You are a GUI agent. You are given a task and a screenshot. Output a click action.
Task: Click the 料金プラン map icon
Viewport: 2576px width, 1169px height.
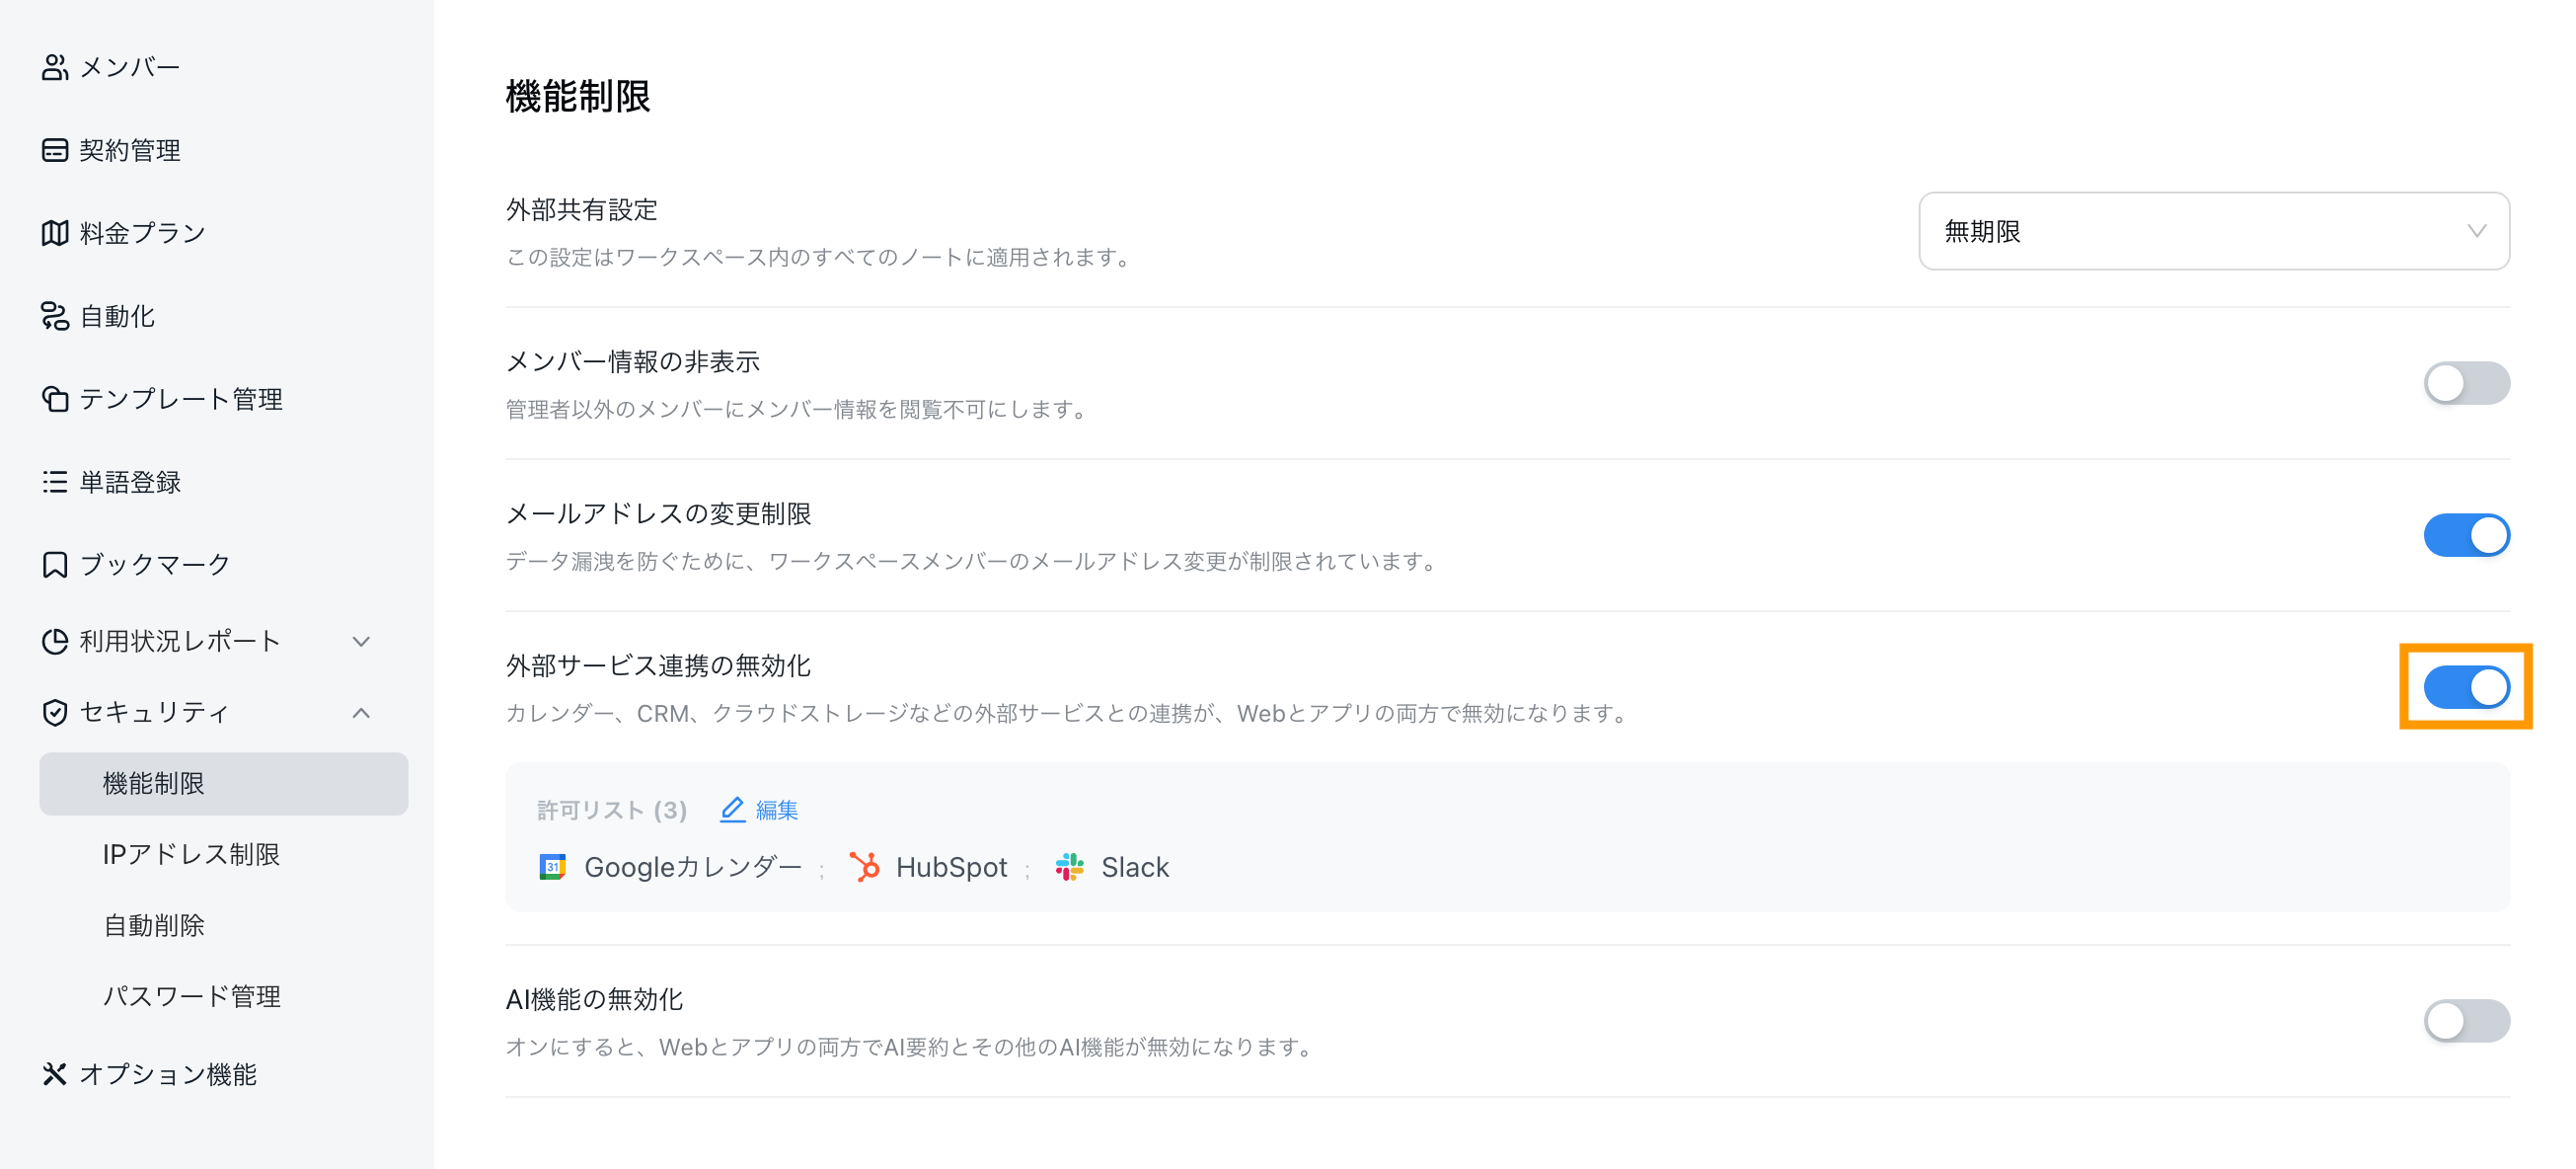pyautogui.click(x=54, y=233)
